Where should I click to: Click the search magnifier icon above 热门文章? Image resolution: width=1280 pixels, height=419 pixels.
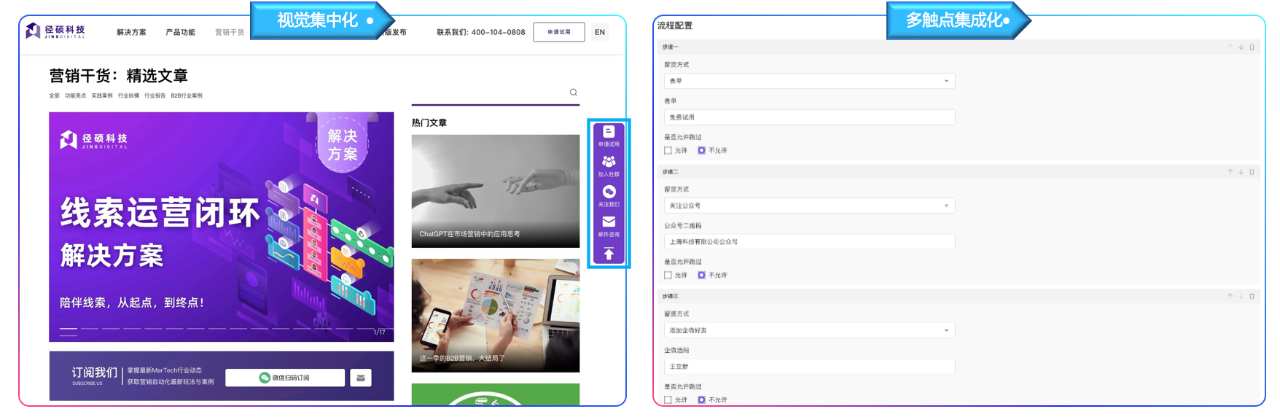[573, 92]
